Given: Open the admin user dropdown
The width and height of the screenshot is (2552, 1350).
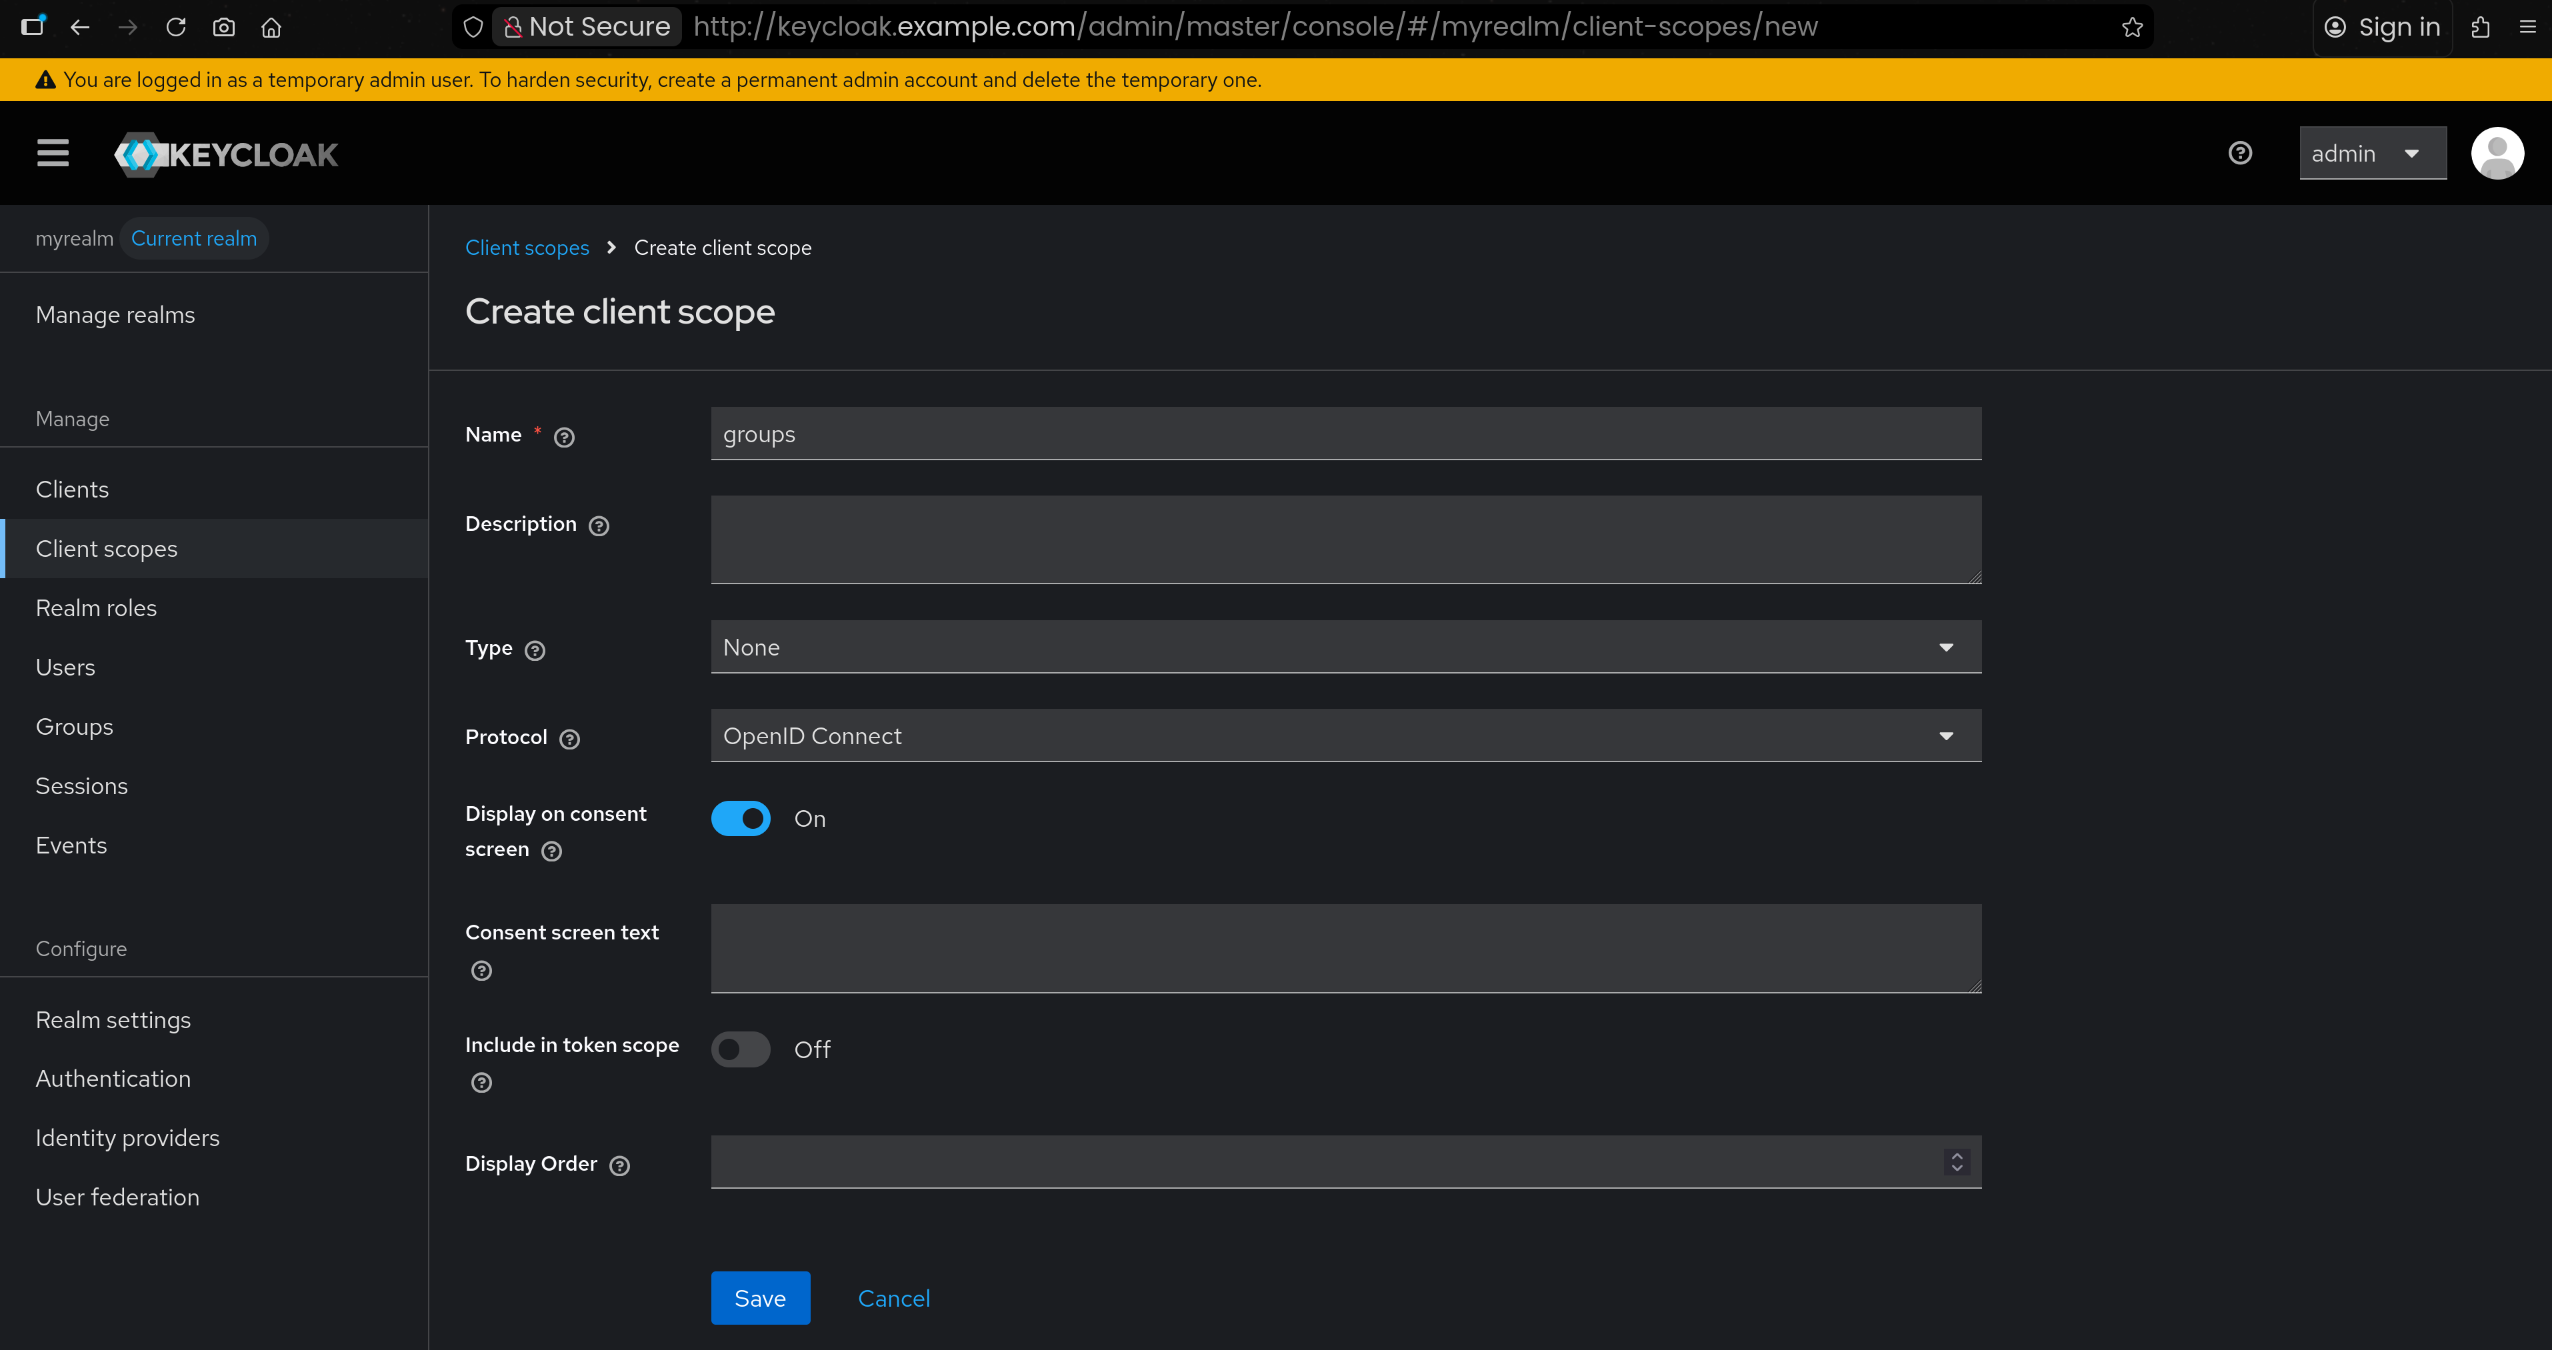Looking at the screenshot, I should [x=2372, y=153].
